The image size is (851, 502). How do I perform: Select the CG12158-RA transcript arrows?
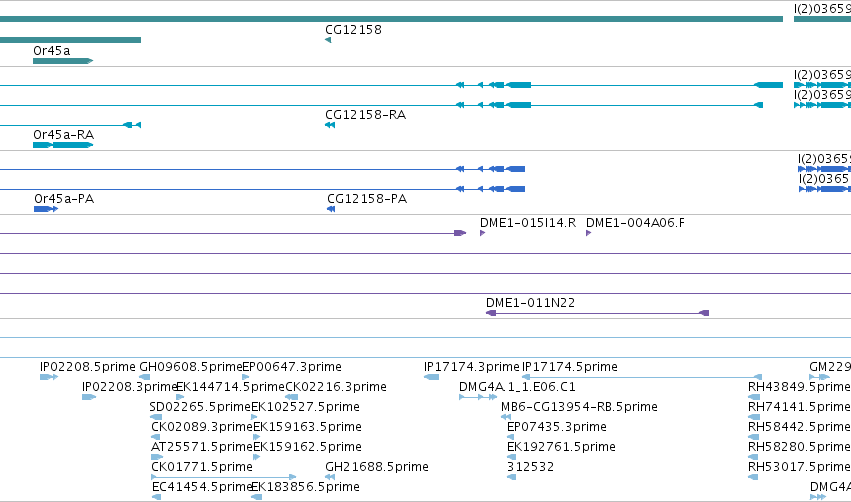[x=330, y=125]
